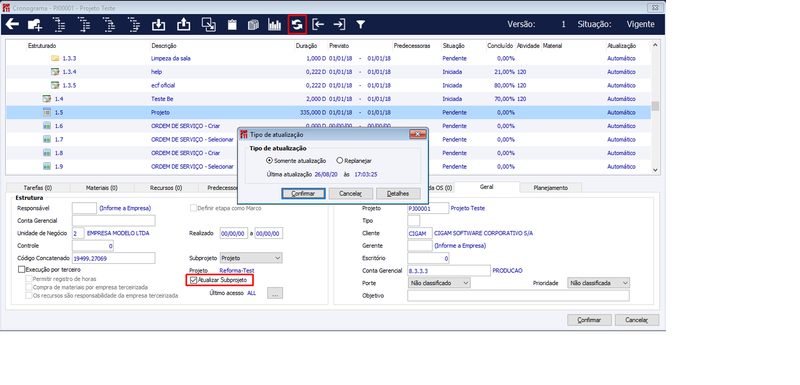Open the Subprojeto dropdown
The image size is (800, 385).
(251, 258)
